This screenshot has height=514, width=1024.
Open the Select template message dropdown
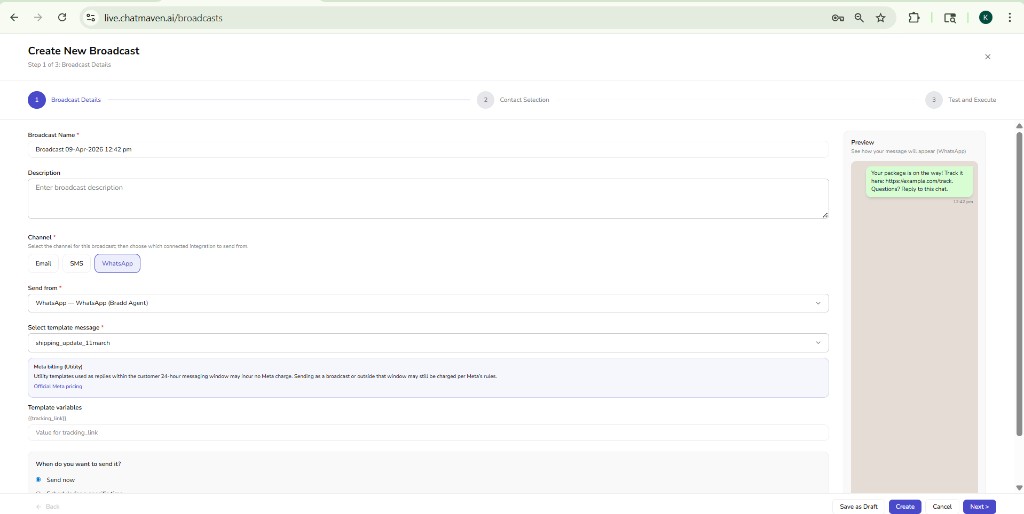[x=428, y=343]
